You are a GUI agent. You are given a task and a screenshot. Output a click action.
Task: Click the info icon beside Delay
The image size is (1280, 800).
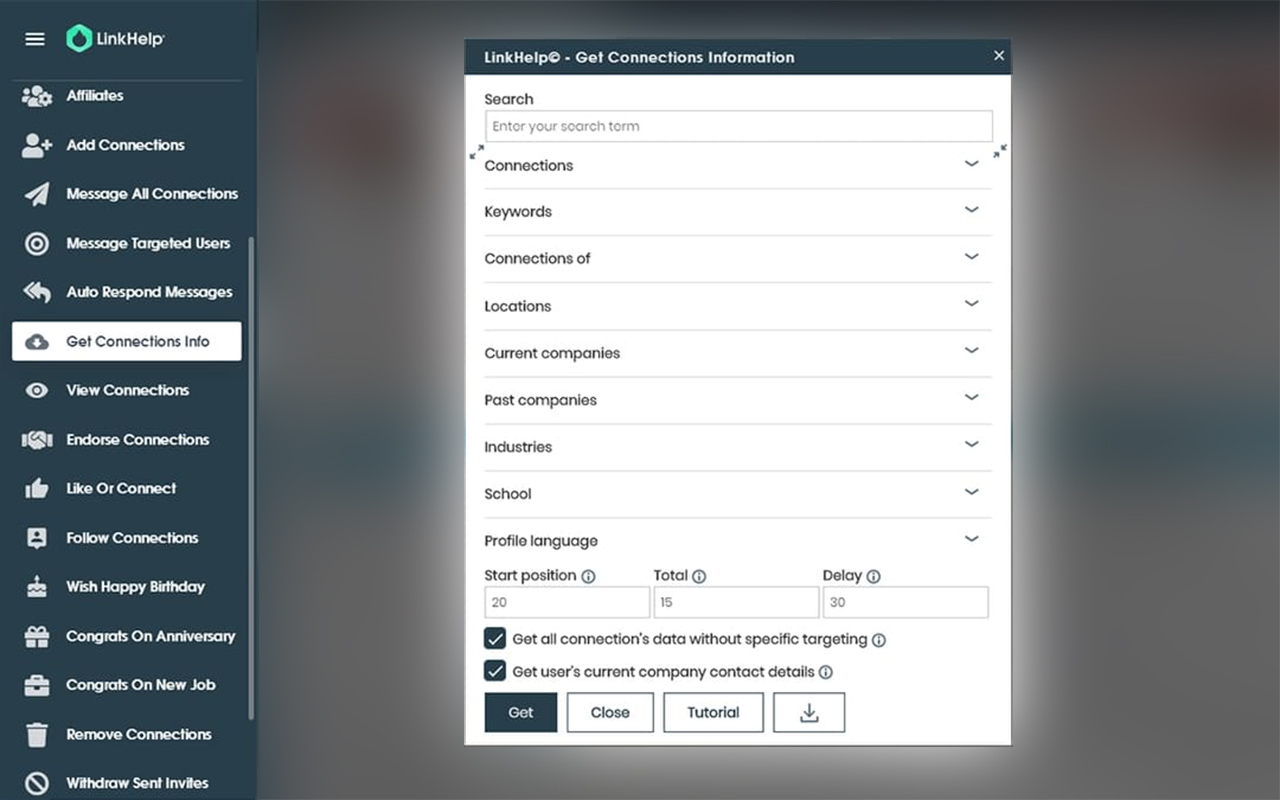873,577
